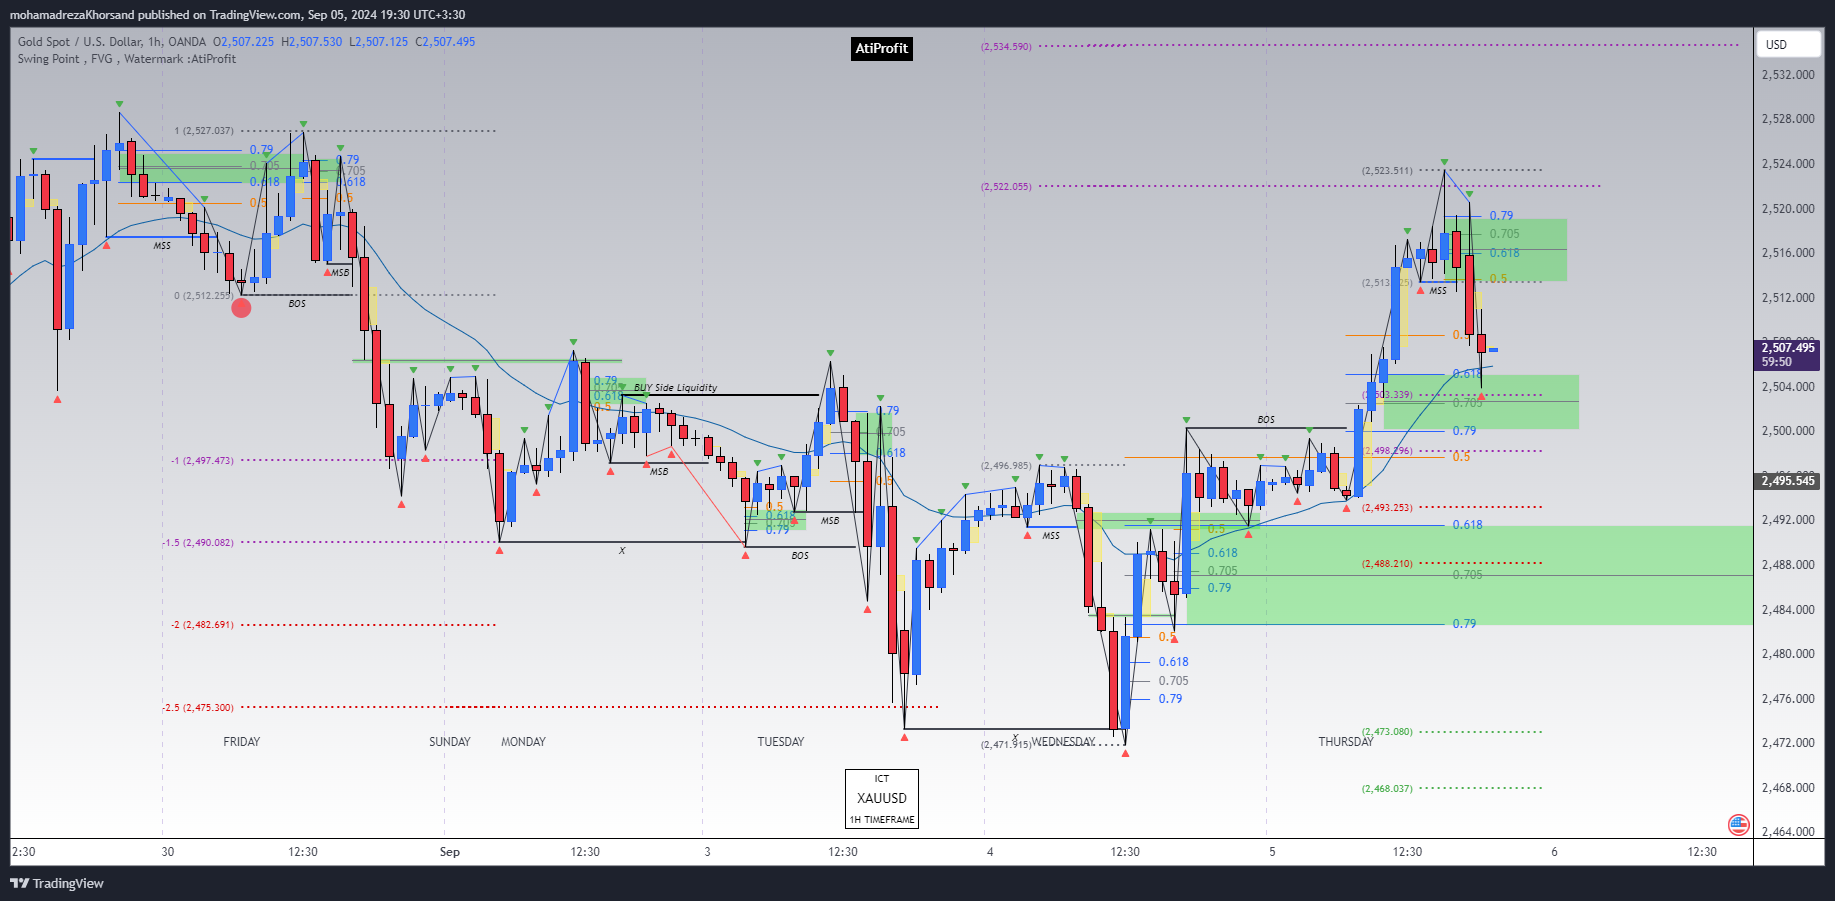Click the 2,516.000 price axis tick
Image resolution: width=1835 pixels, height=901 pixels.
click(1788, 253)
